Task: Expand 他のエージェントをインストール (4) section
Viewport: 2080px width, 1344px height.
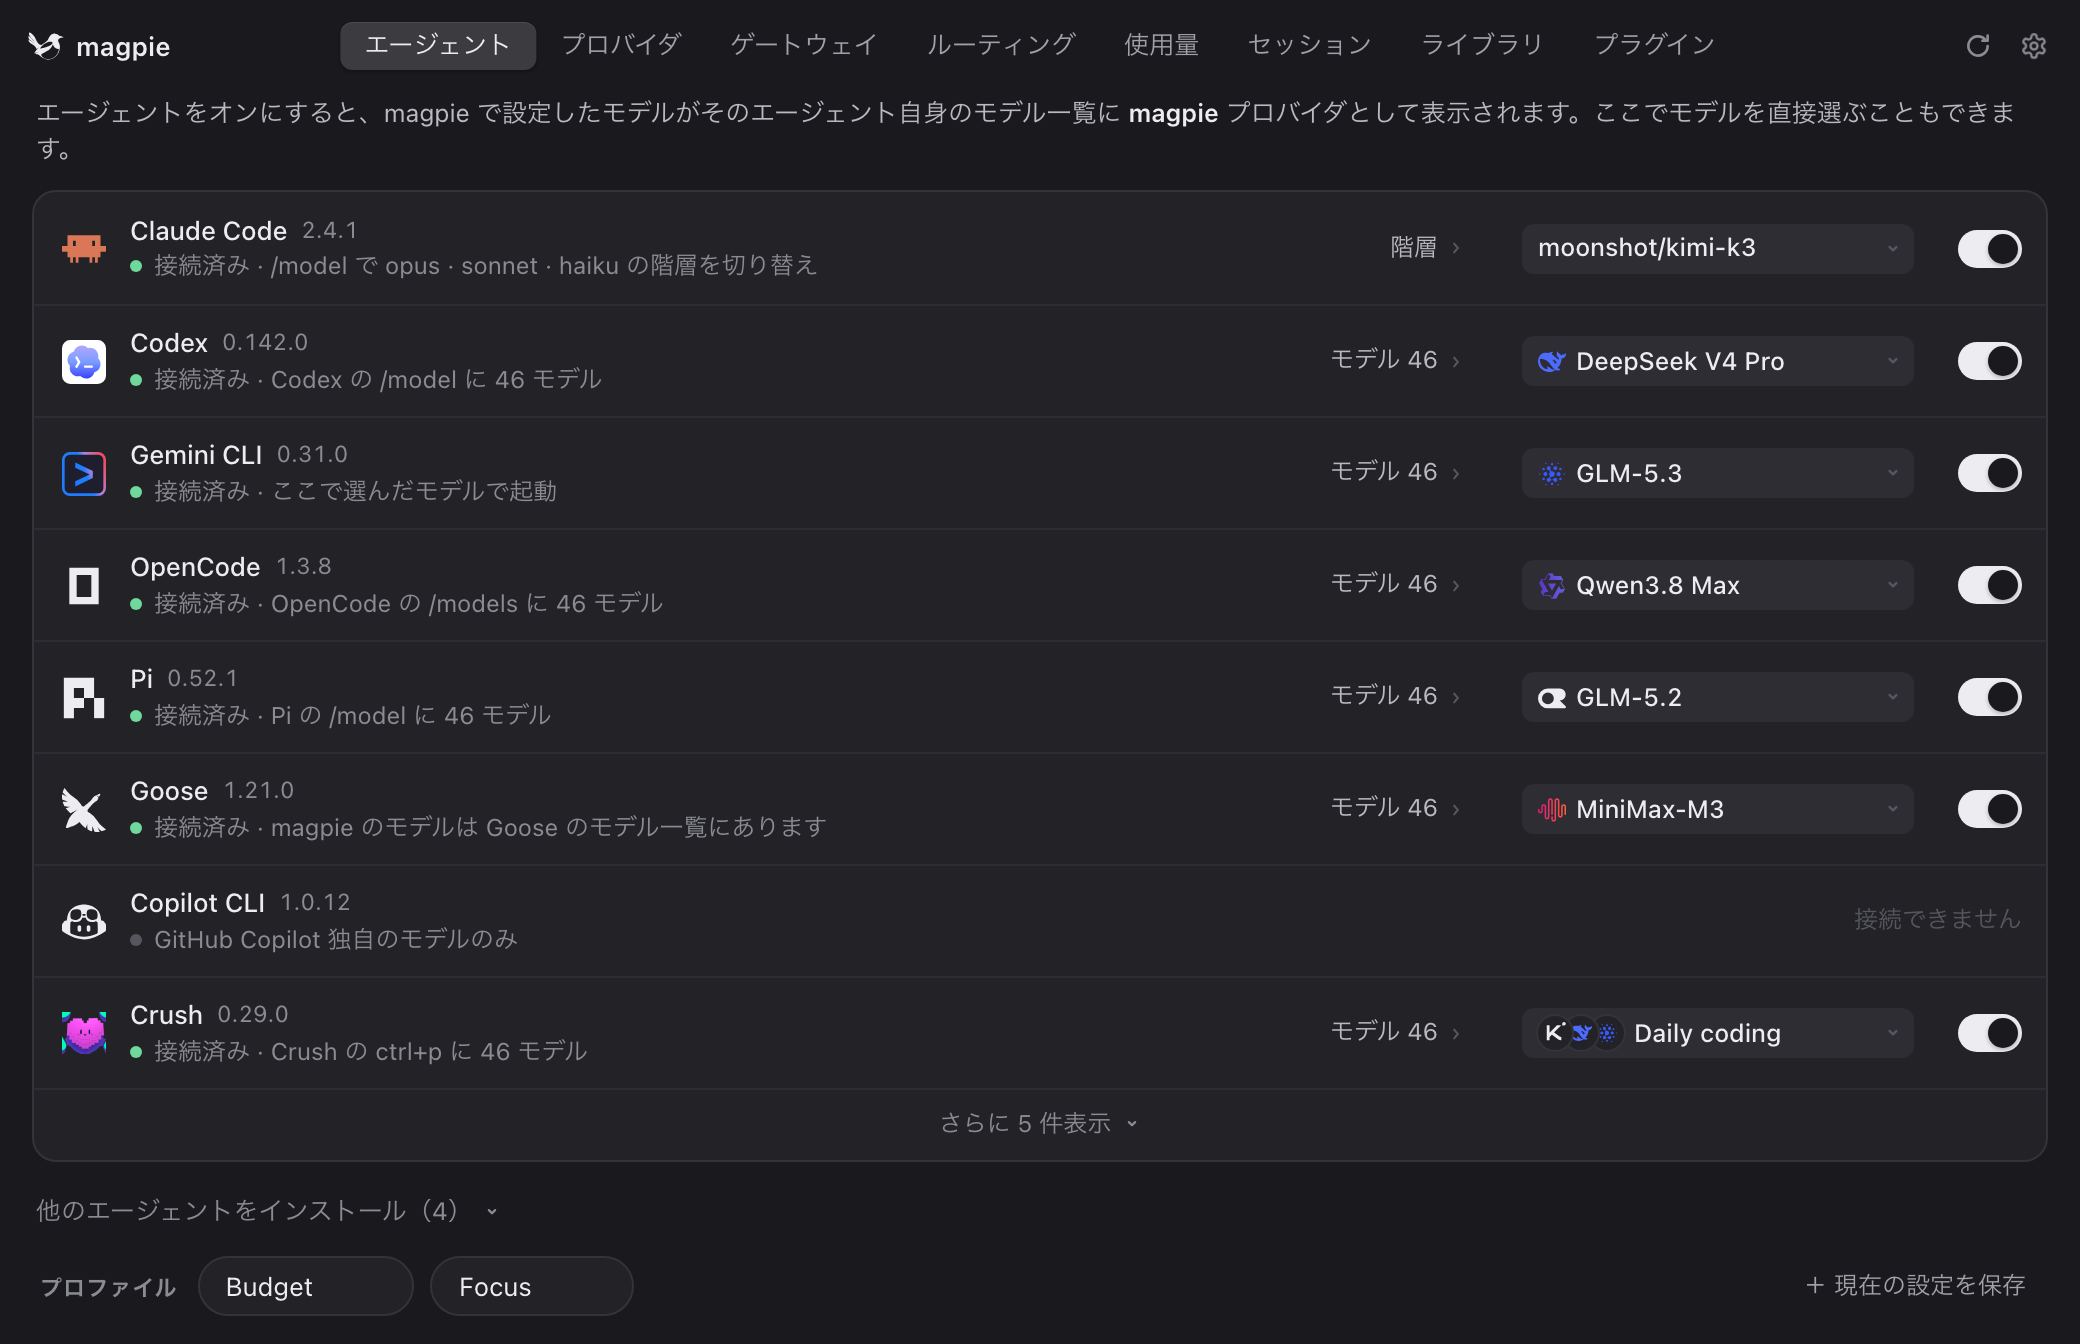Action: 267,1211
